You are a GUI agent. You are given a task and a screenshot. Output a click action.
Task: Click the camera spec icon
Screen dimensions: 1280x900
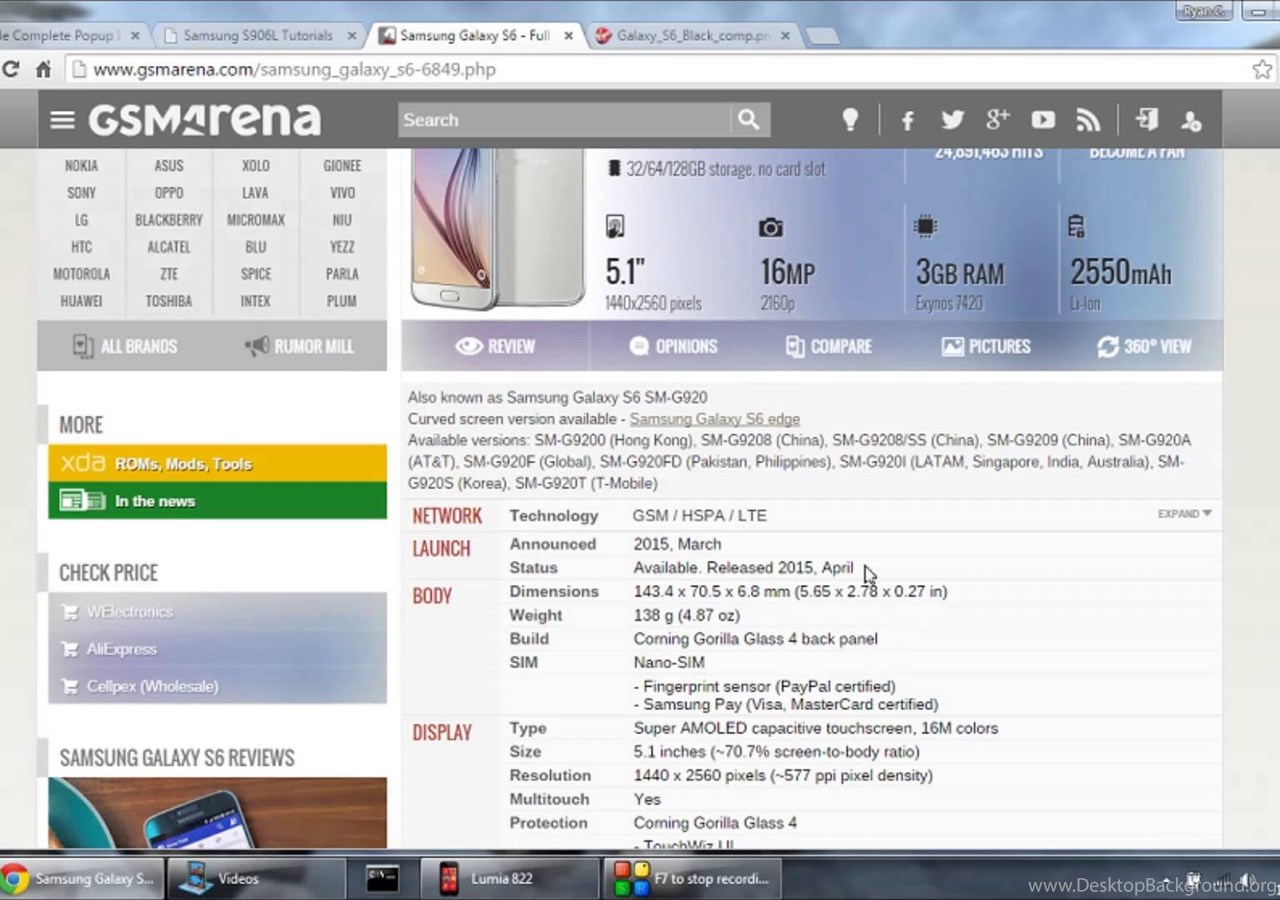tap(771, 228)
